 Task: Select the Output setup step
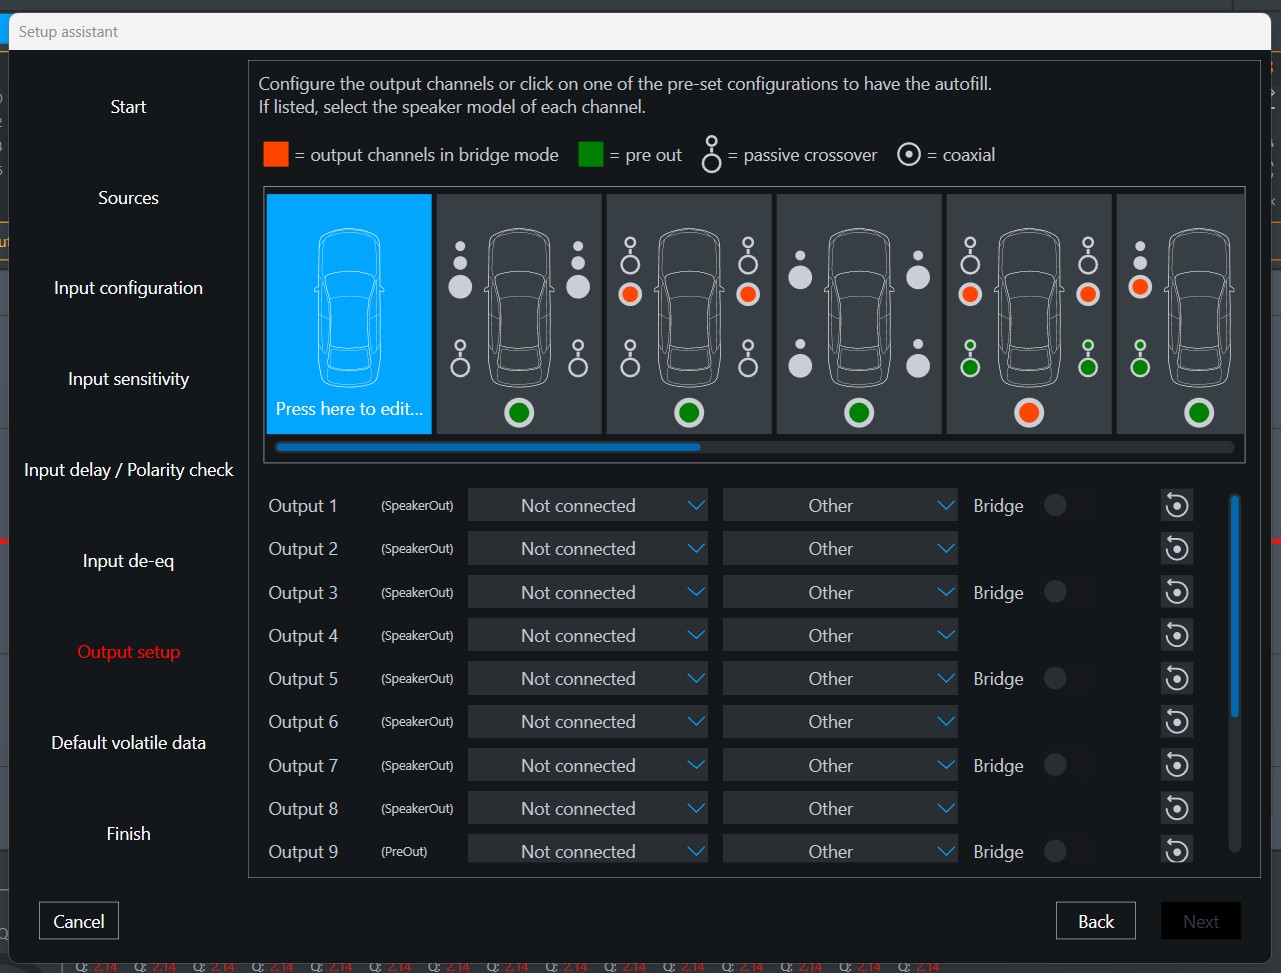tap(128, 652)
